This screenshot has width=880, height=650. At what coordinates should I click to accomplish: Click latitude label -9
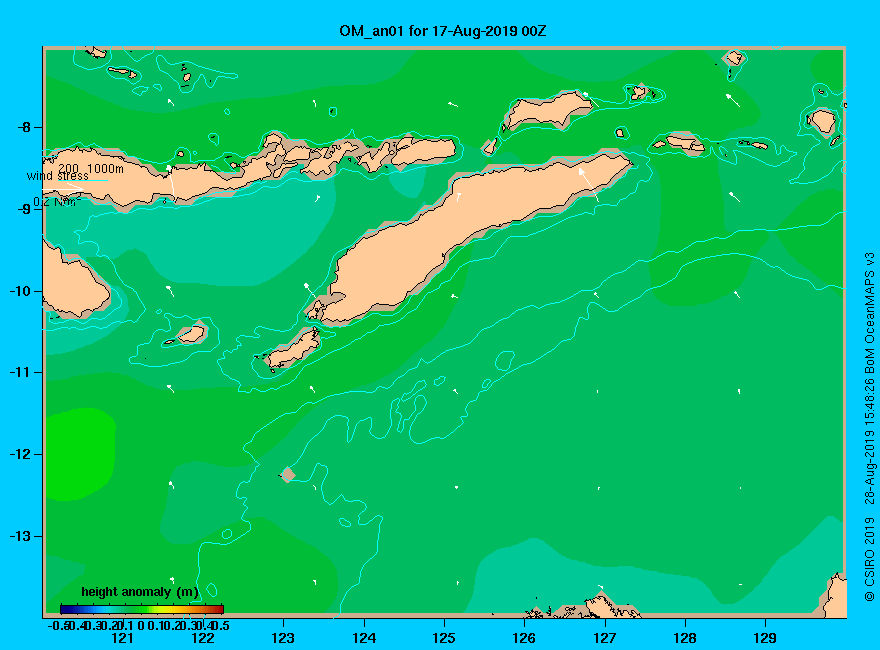(x=25, y=209)
